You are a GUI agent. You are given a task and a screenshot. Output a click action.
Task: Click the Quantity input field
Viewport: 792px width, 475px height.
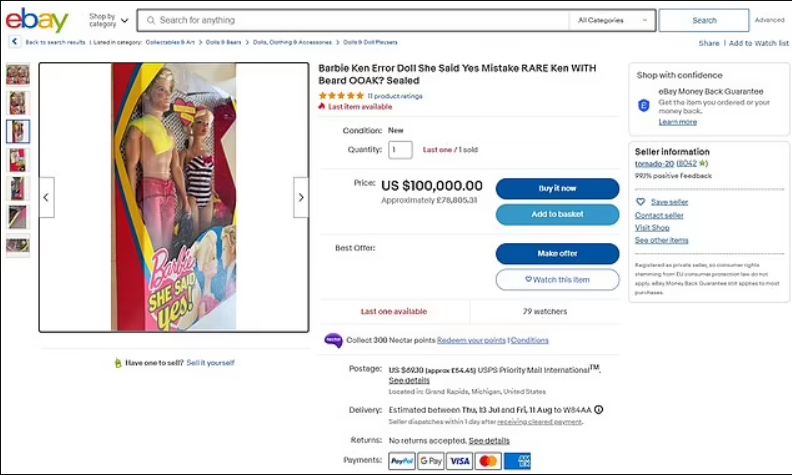(x=400, y=150)
